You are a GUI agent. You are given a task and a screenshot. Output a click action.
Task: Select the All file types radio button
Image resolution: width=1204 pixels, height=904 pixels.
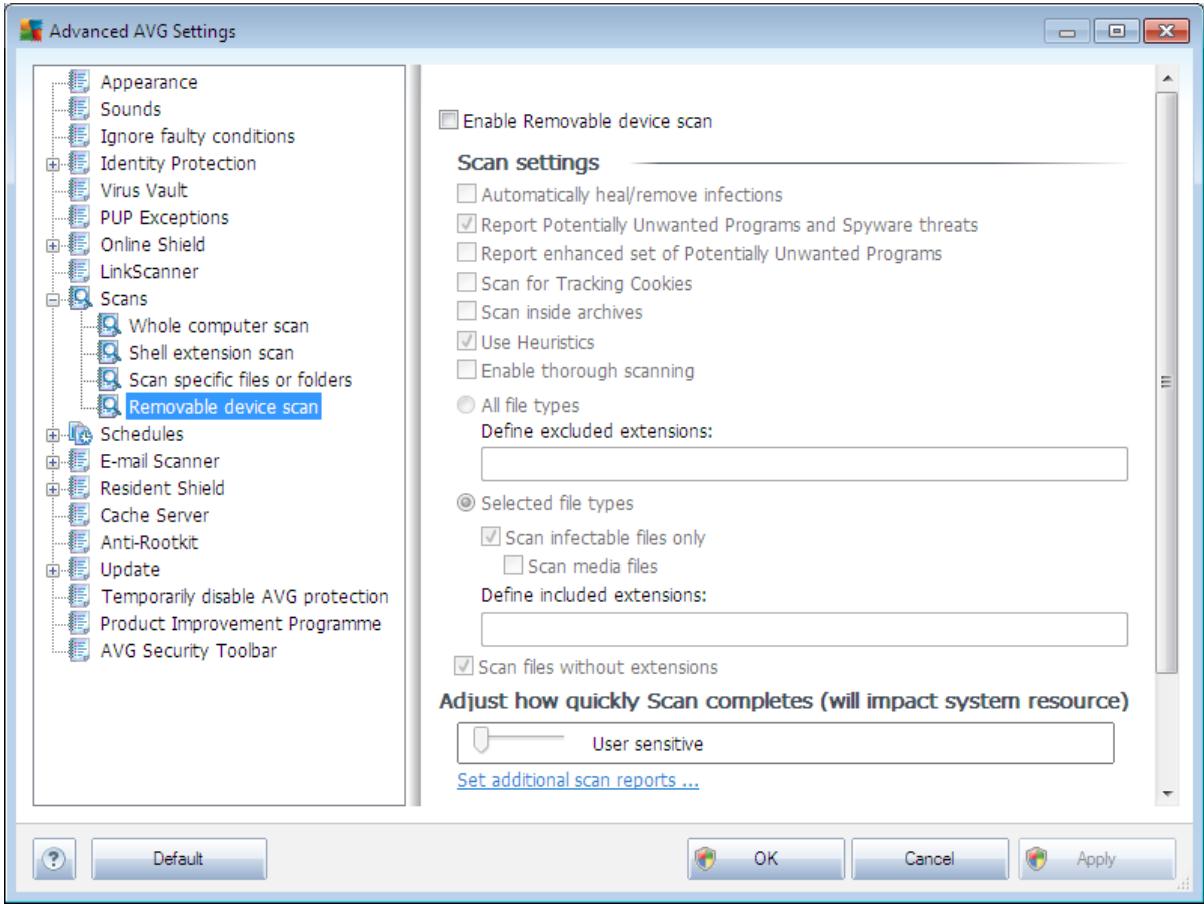[x=468, y=406]
